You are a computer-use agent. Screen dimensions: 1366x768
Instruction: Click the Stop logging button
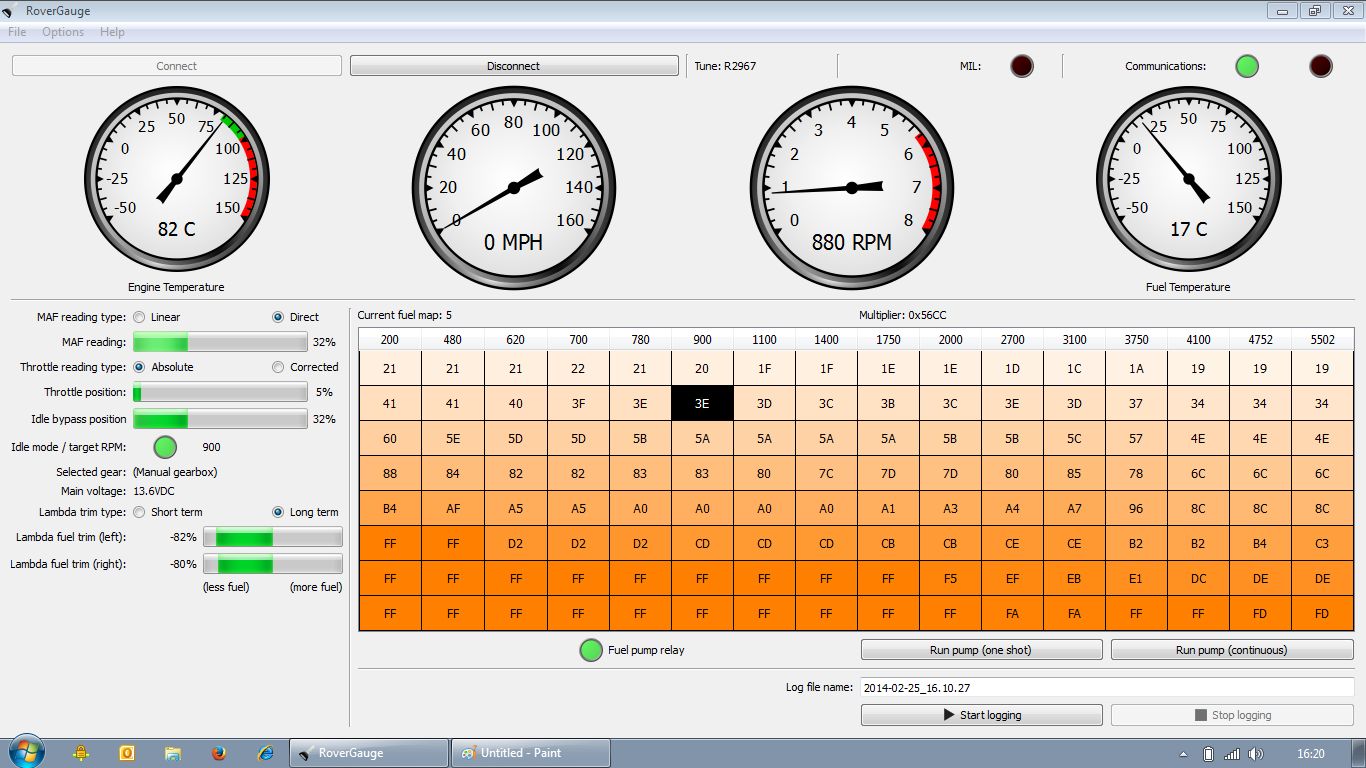pyautogui.click(x=1232, y=715)
